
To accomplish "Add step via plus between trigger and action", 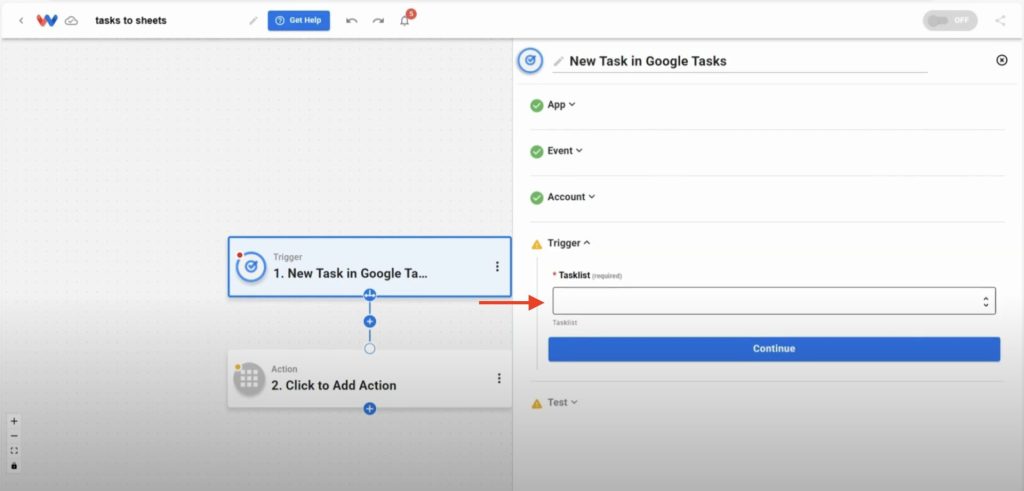I will [370, 321].
